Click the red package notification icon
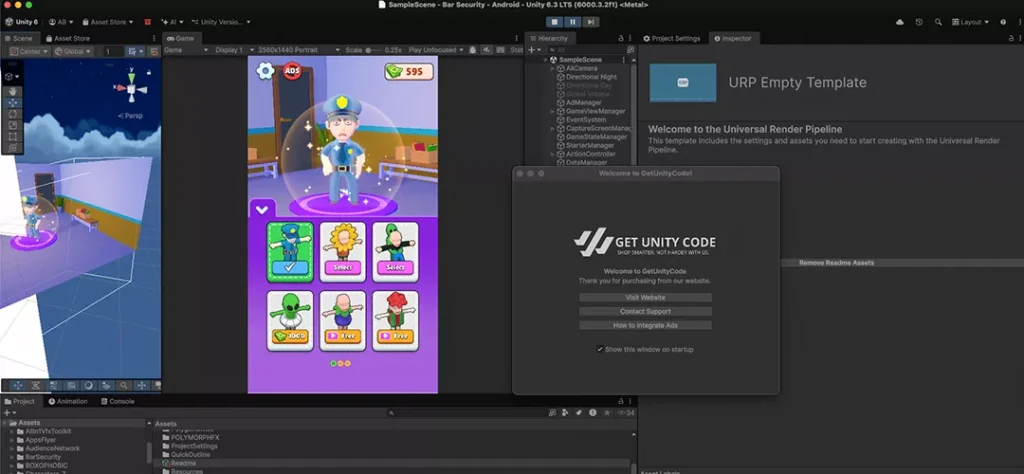 click(x=147, y=22)
